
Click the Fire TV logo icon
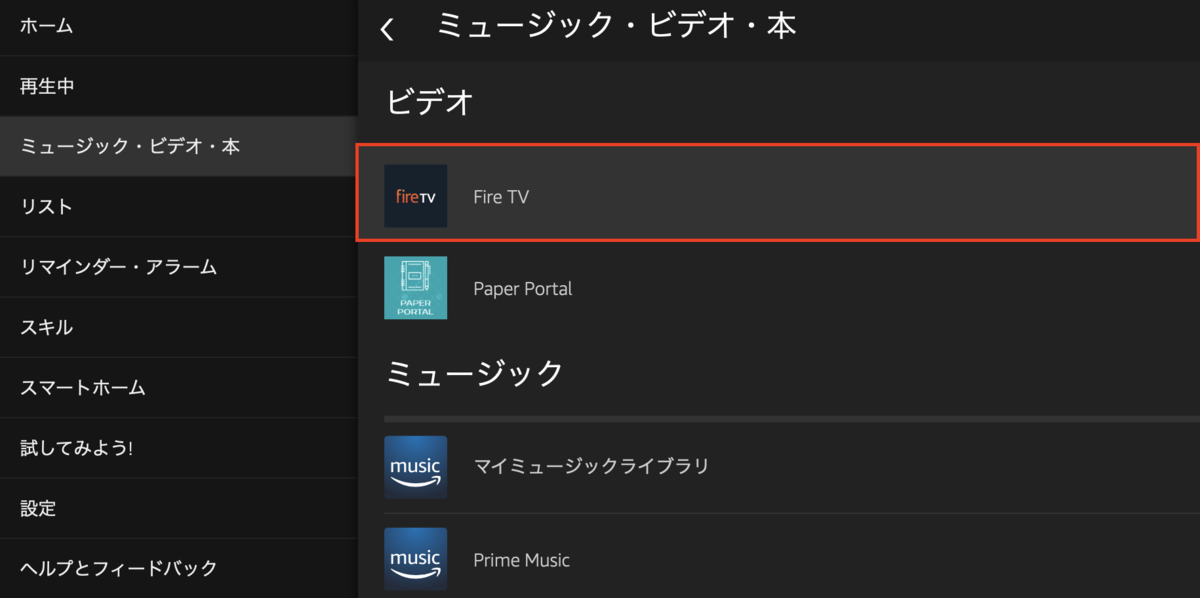[415, 196]
